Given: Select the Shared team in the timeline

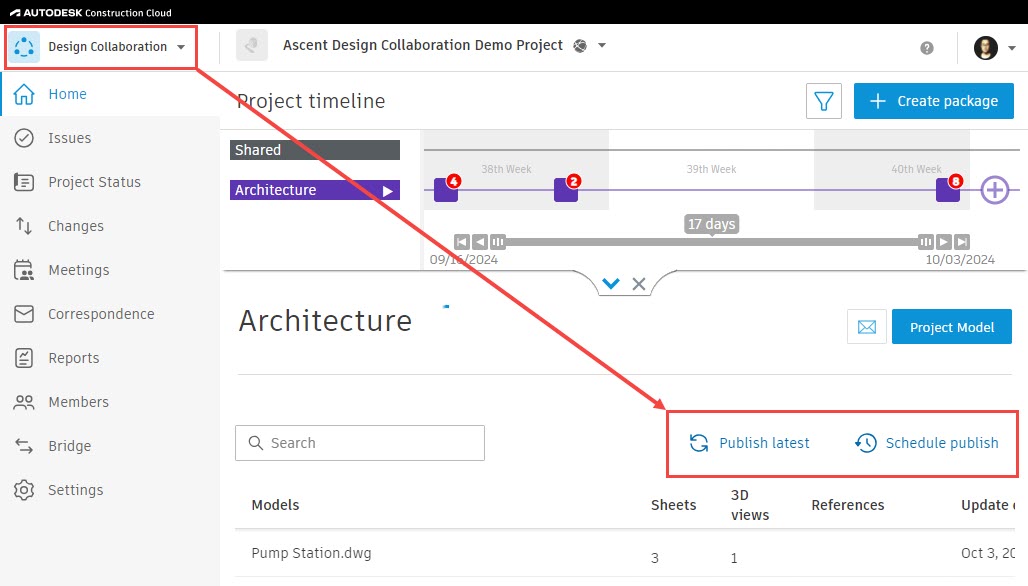Looking at the screenshot, I should pos(315,150).
